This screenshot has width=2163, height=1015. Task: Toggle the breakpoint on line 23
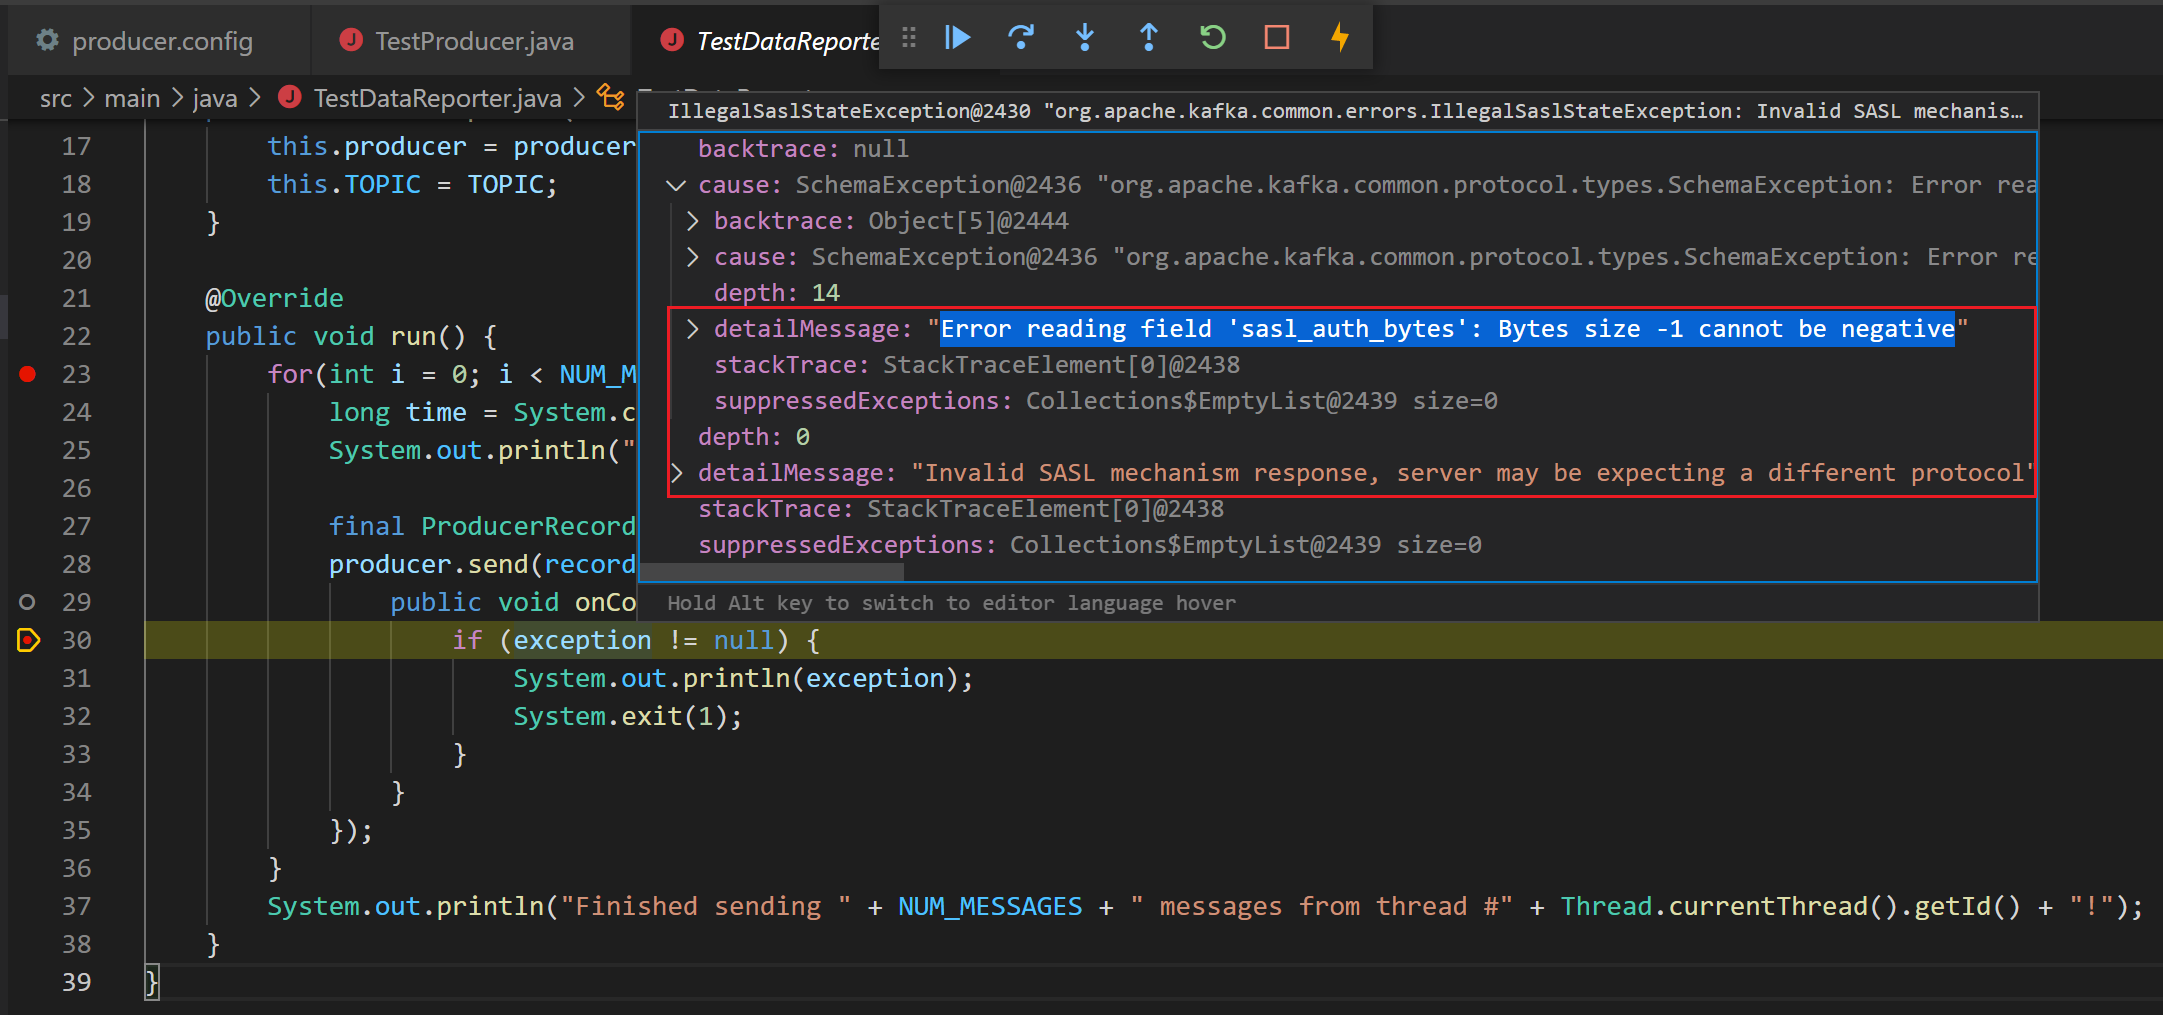(x=28, y=374)
